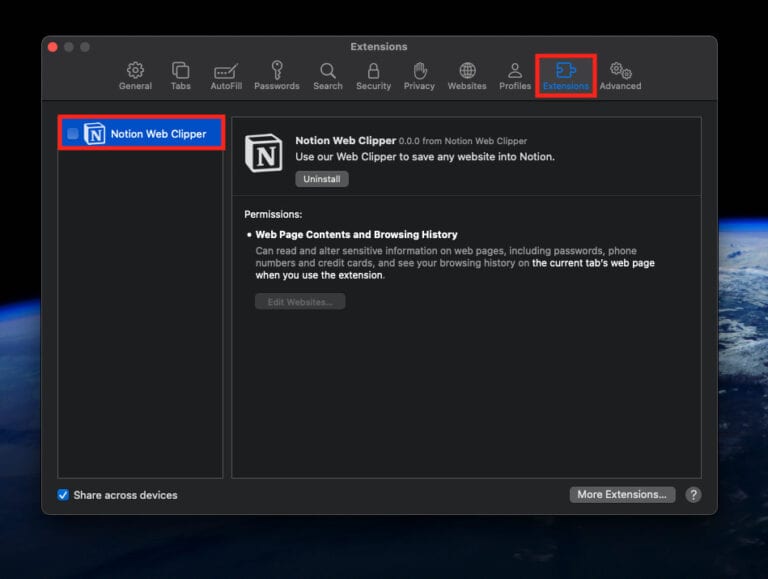Click the Uninstall button
Image resolution: width=768 pixels, height=579 pixels.
point(321,179)
